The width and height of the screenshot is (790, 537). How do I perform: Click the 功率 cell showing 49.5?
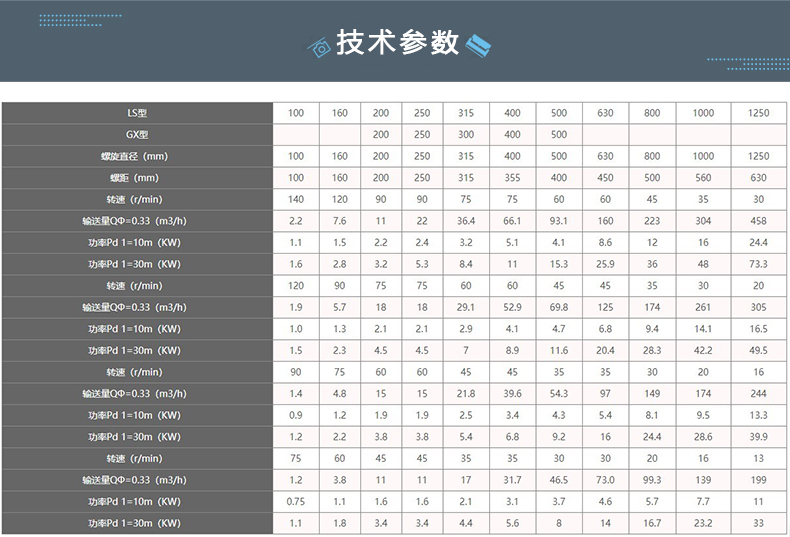(x=758, y=351)
